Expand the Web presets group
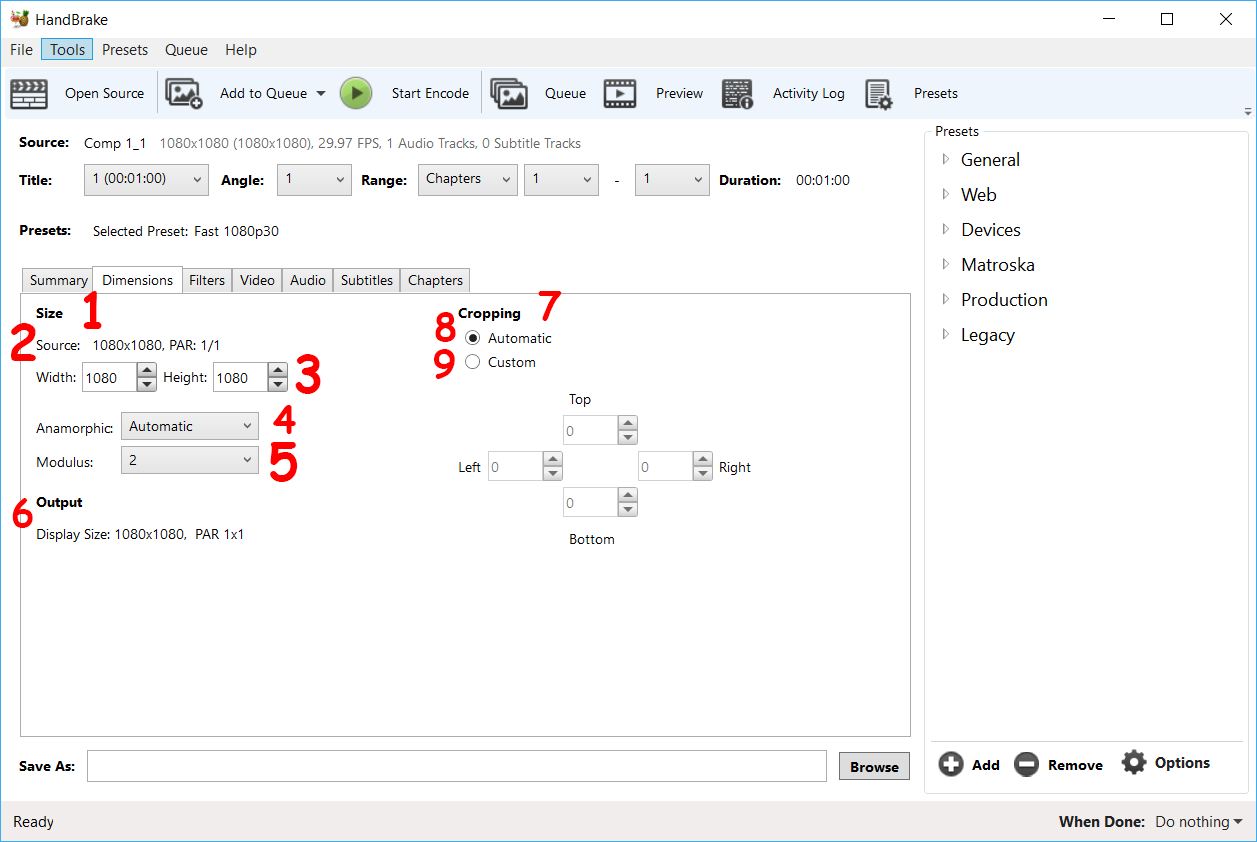Viewport: 1257px width, 842px height. (946, 194)
